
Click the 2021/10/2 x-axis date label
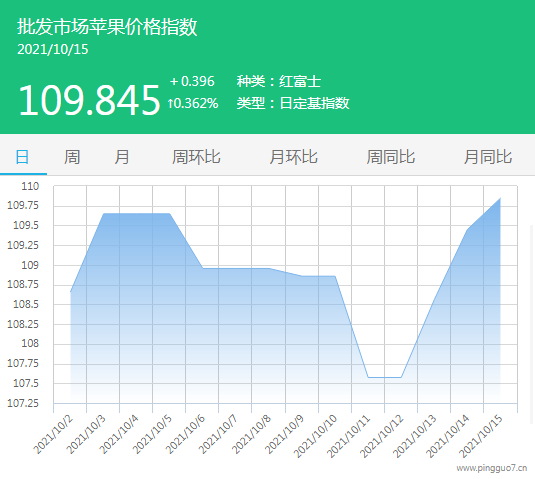click(53, 434)
